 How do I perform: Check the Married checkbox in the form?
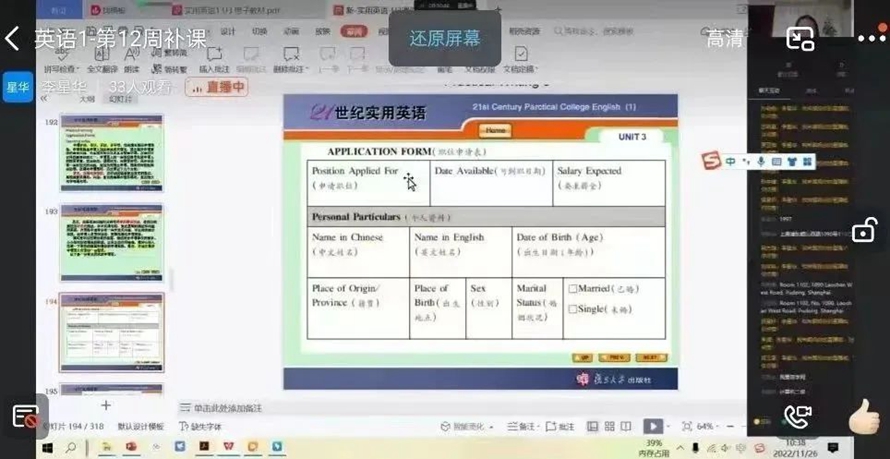click(573, 289)
